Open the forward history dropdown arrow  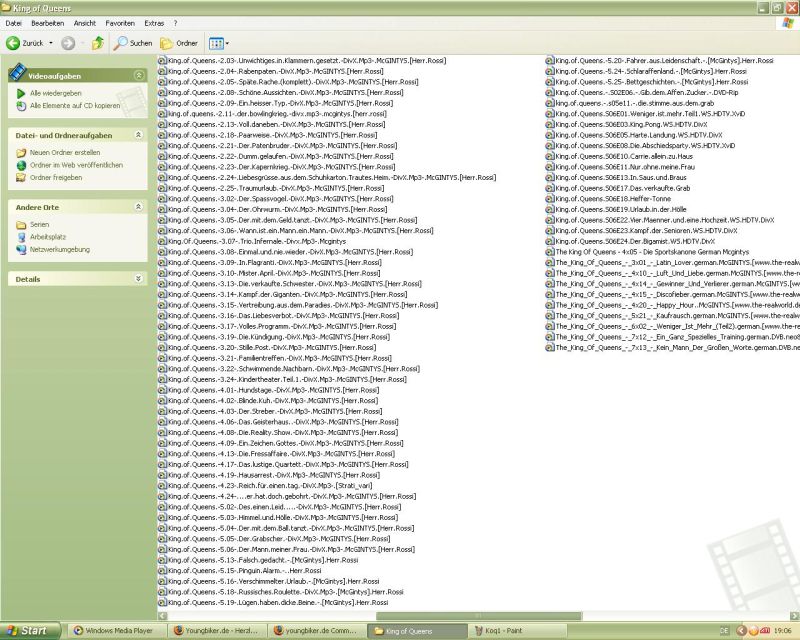tap(82, 43)
